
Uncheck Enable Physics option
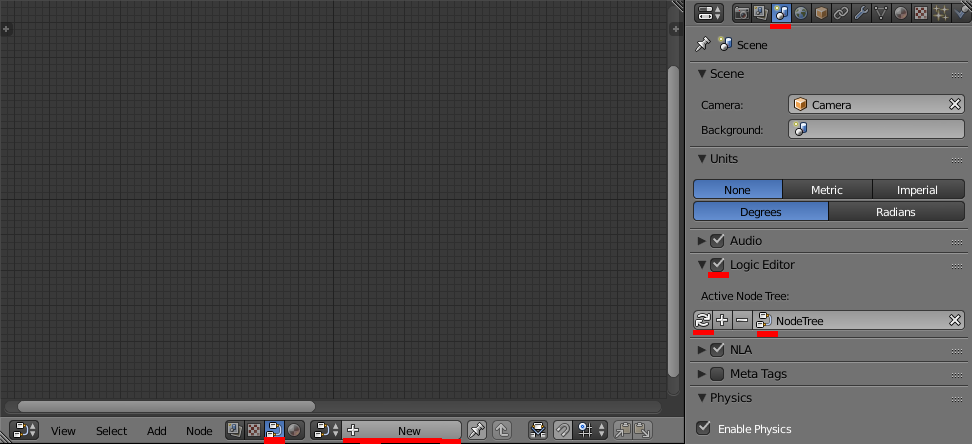tap(703, 428)
